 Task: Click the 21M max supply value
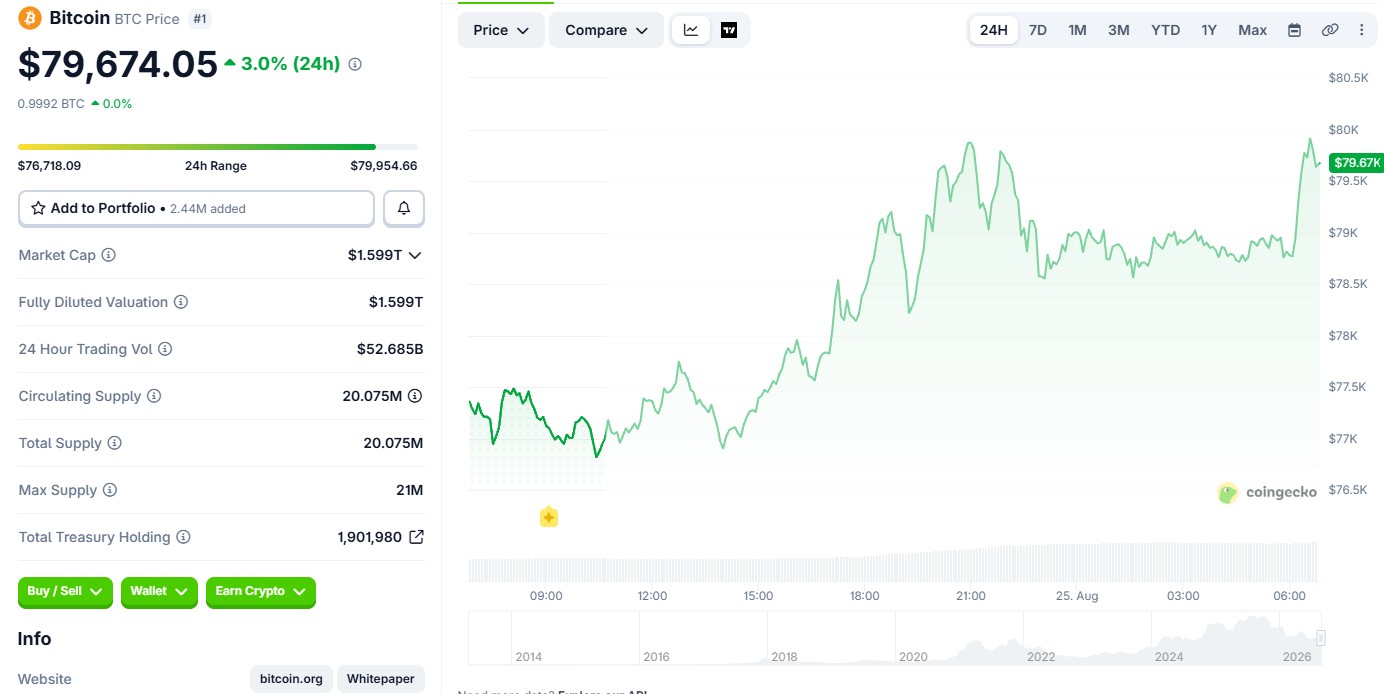coord(409,490)
